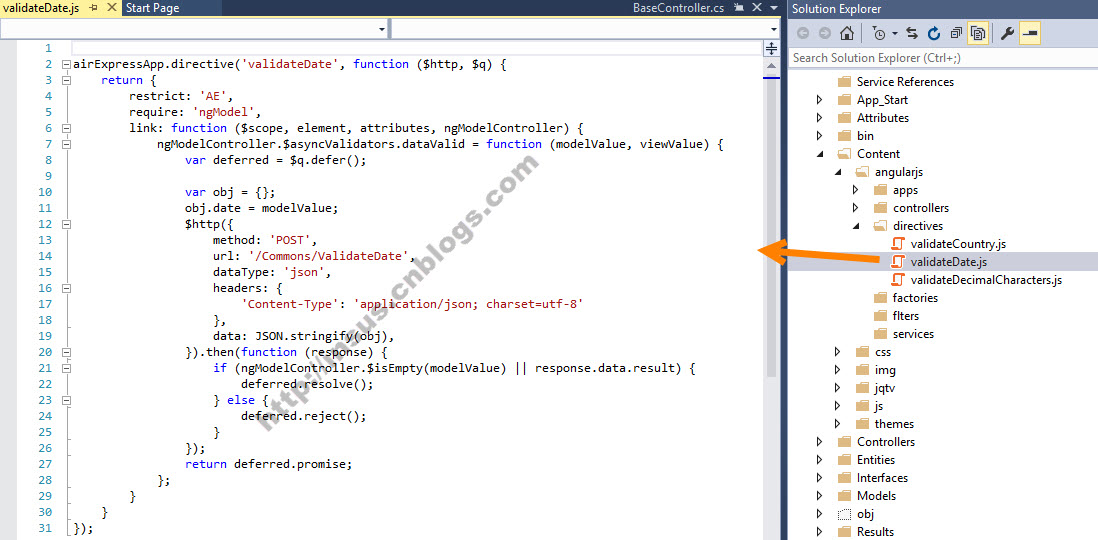Collapse the then callback at line 20
The image size is (1098, 540).
tap(67, 352)
